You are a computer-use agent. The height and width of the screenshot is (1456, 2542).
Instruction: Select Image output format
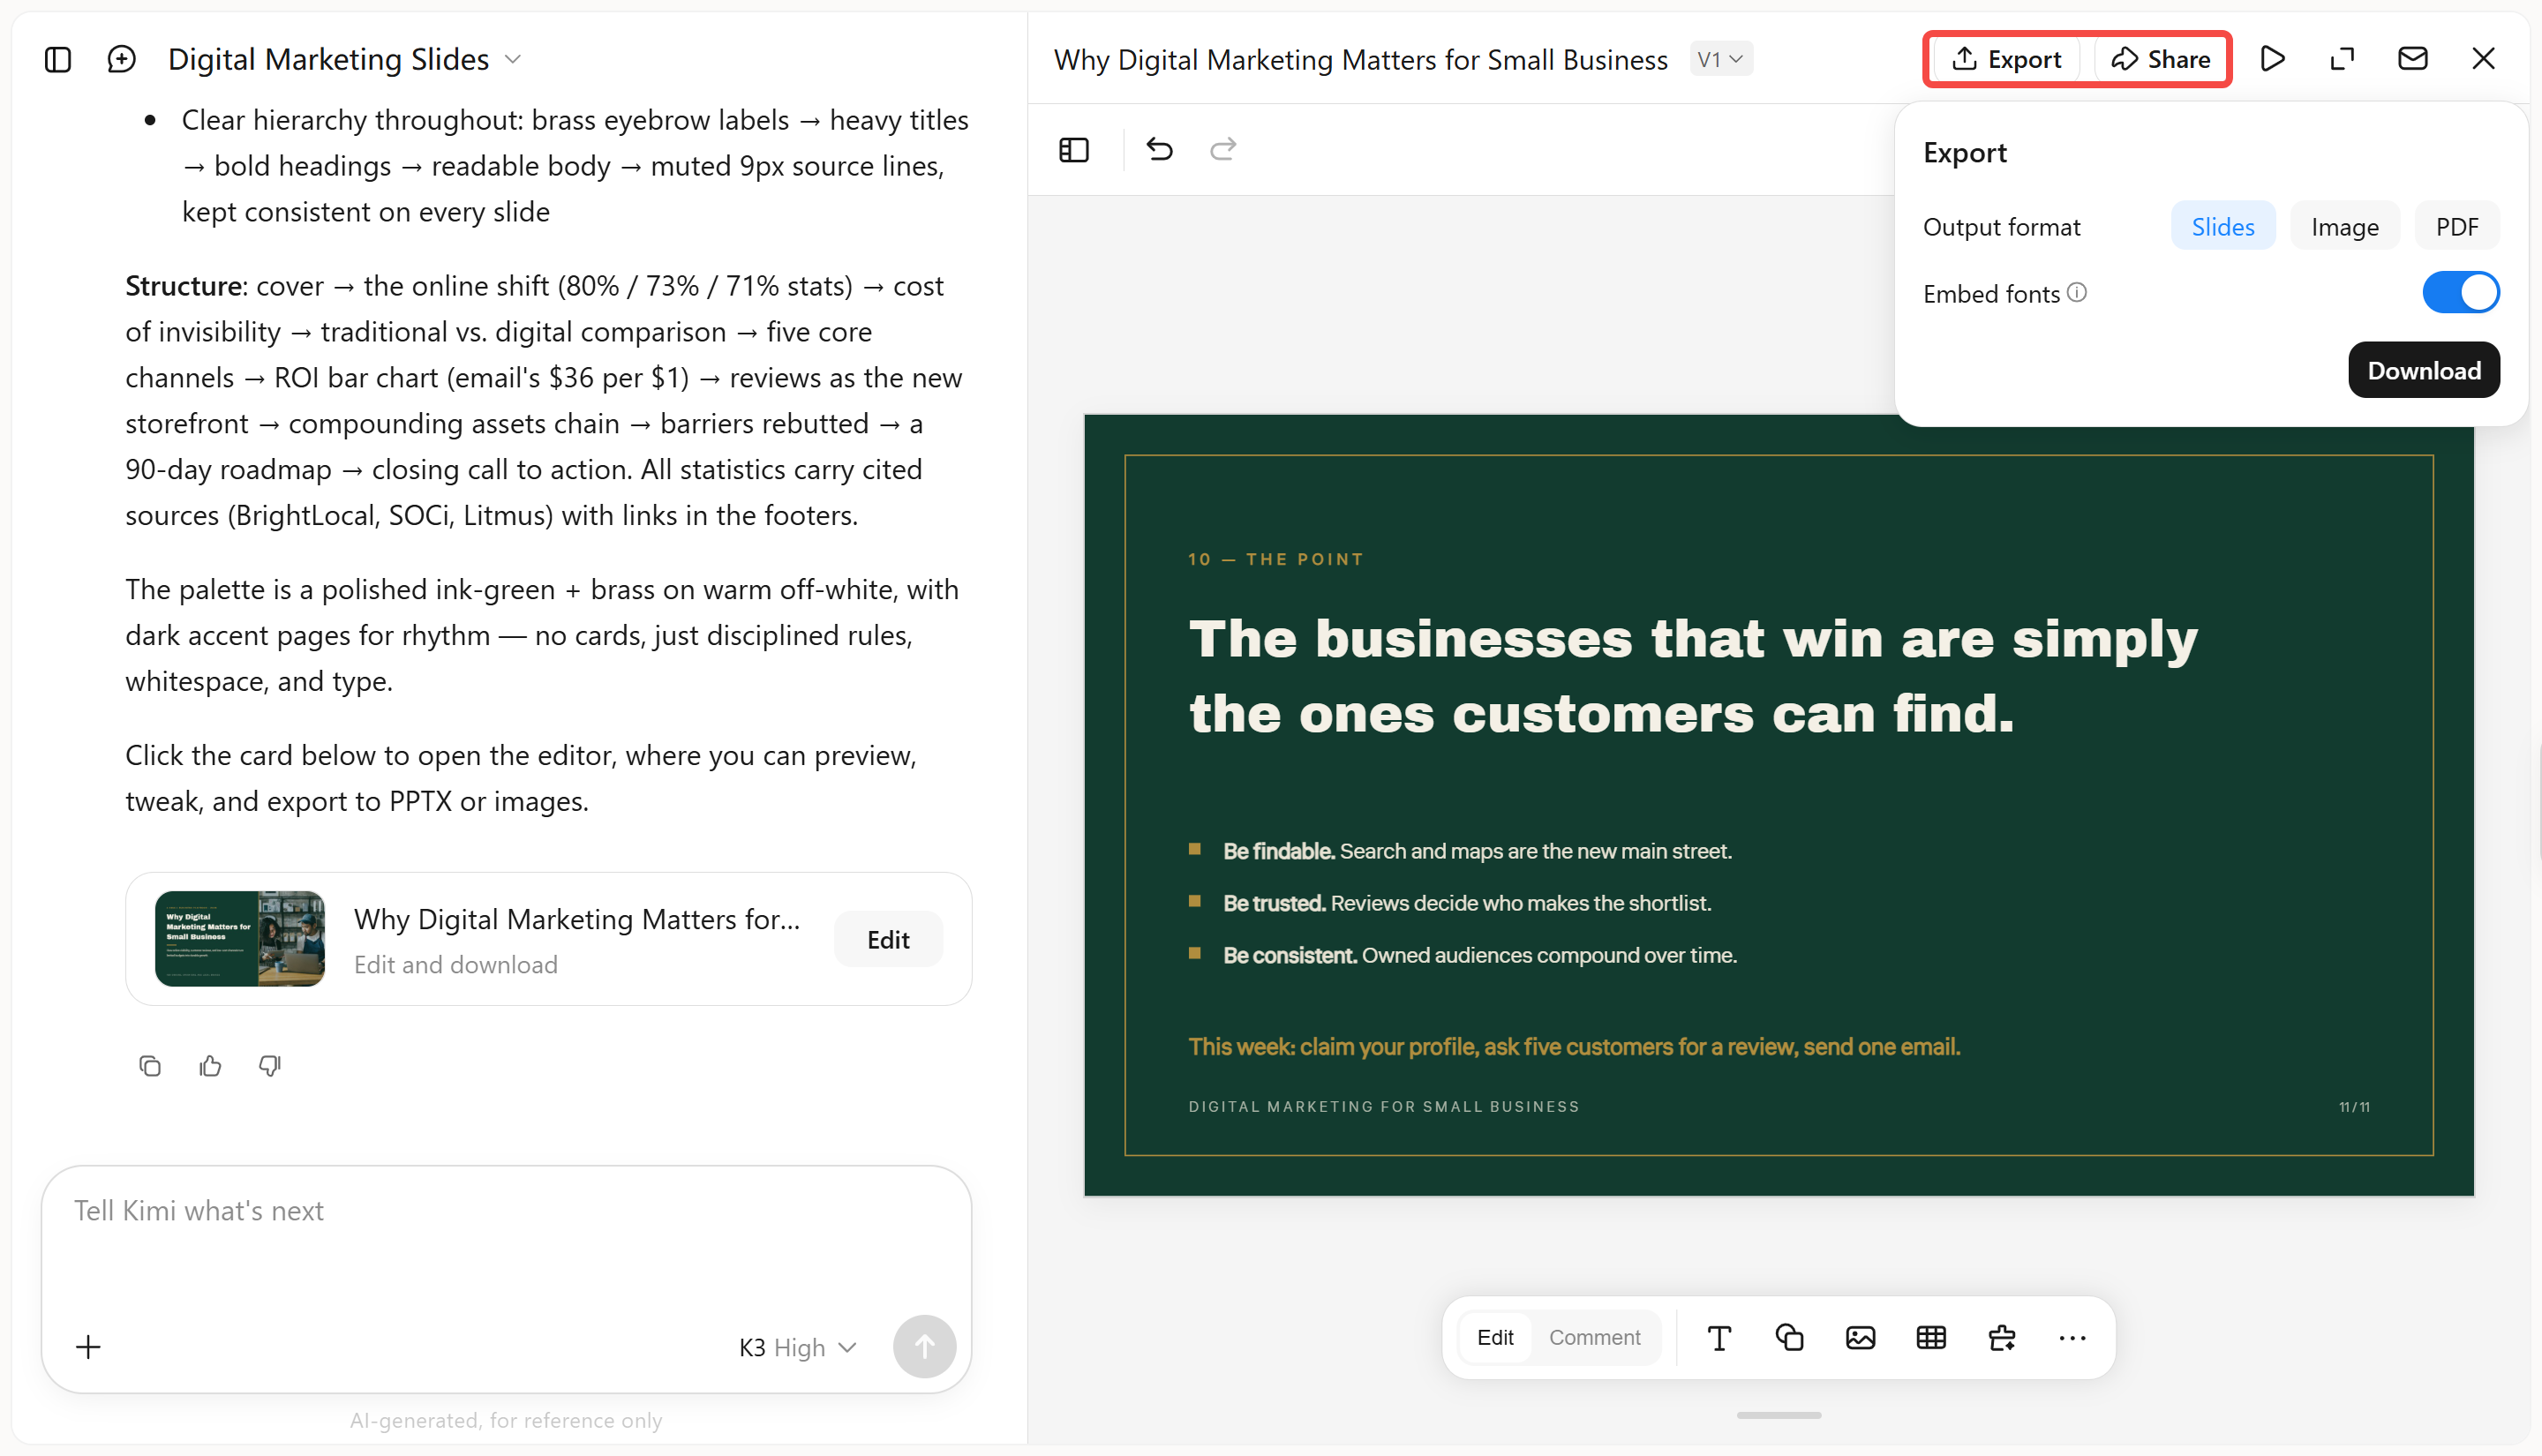click(x=2344, y=227)
